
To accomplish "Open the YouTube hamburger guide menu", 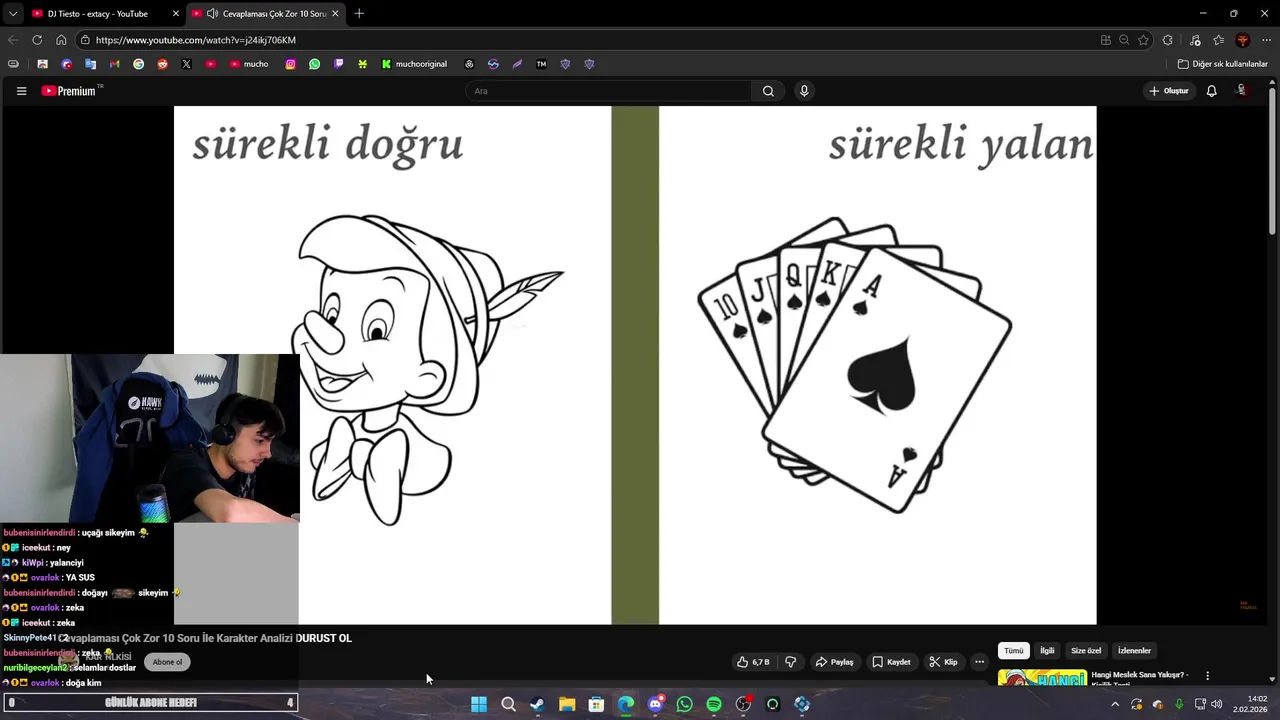I will tap(21, 91).
